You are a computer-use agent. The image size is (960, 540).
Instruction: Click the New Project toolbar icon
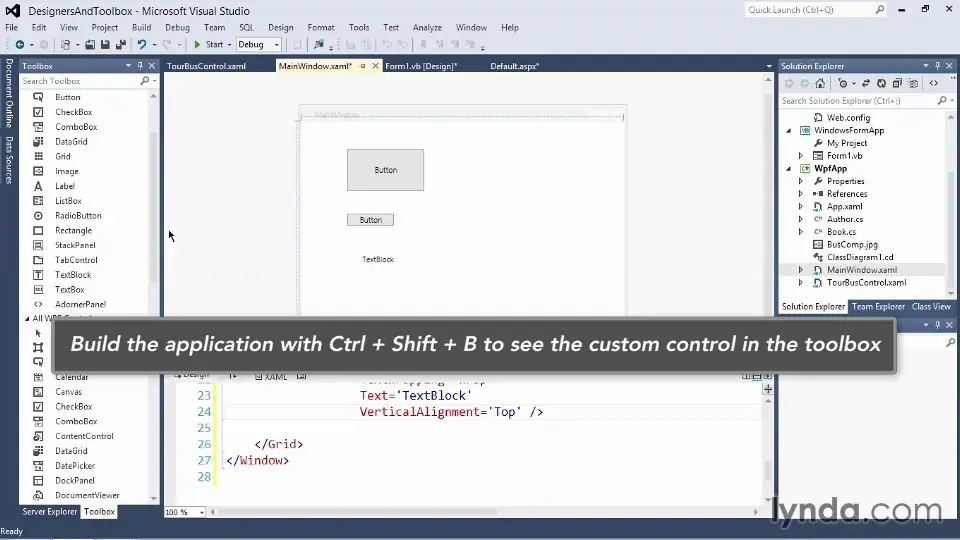65,45
